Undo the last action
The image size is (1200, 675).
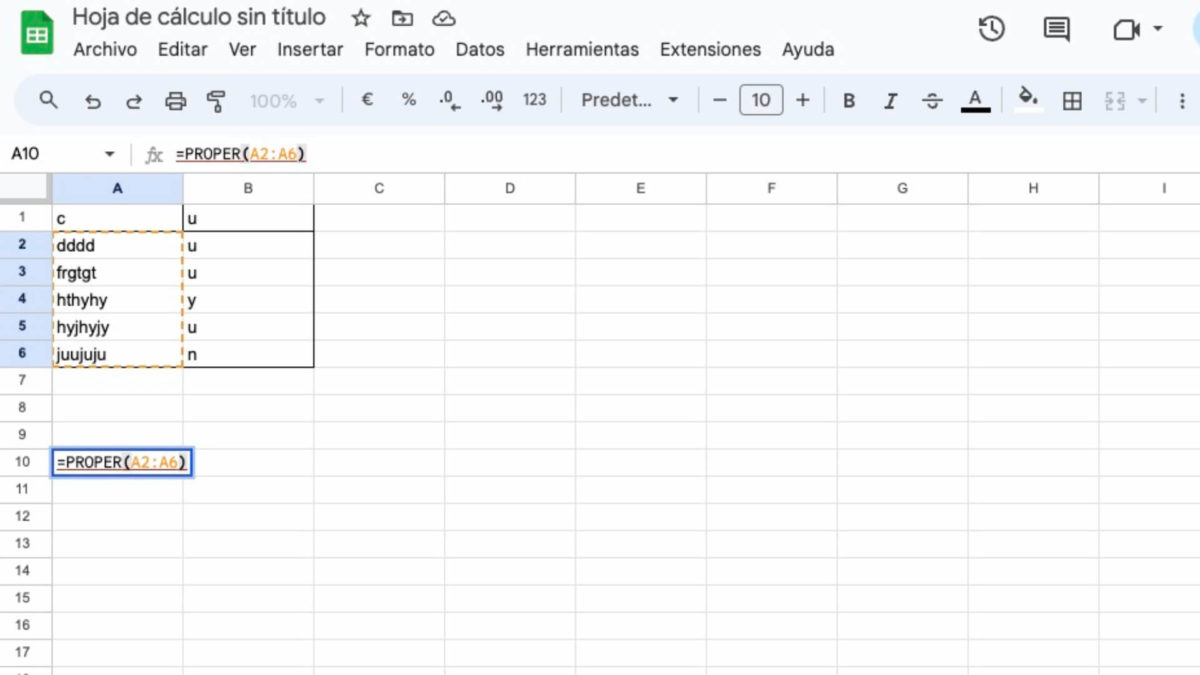(x=93, y=101)
